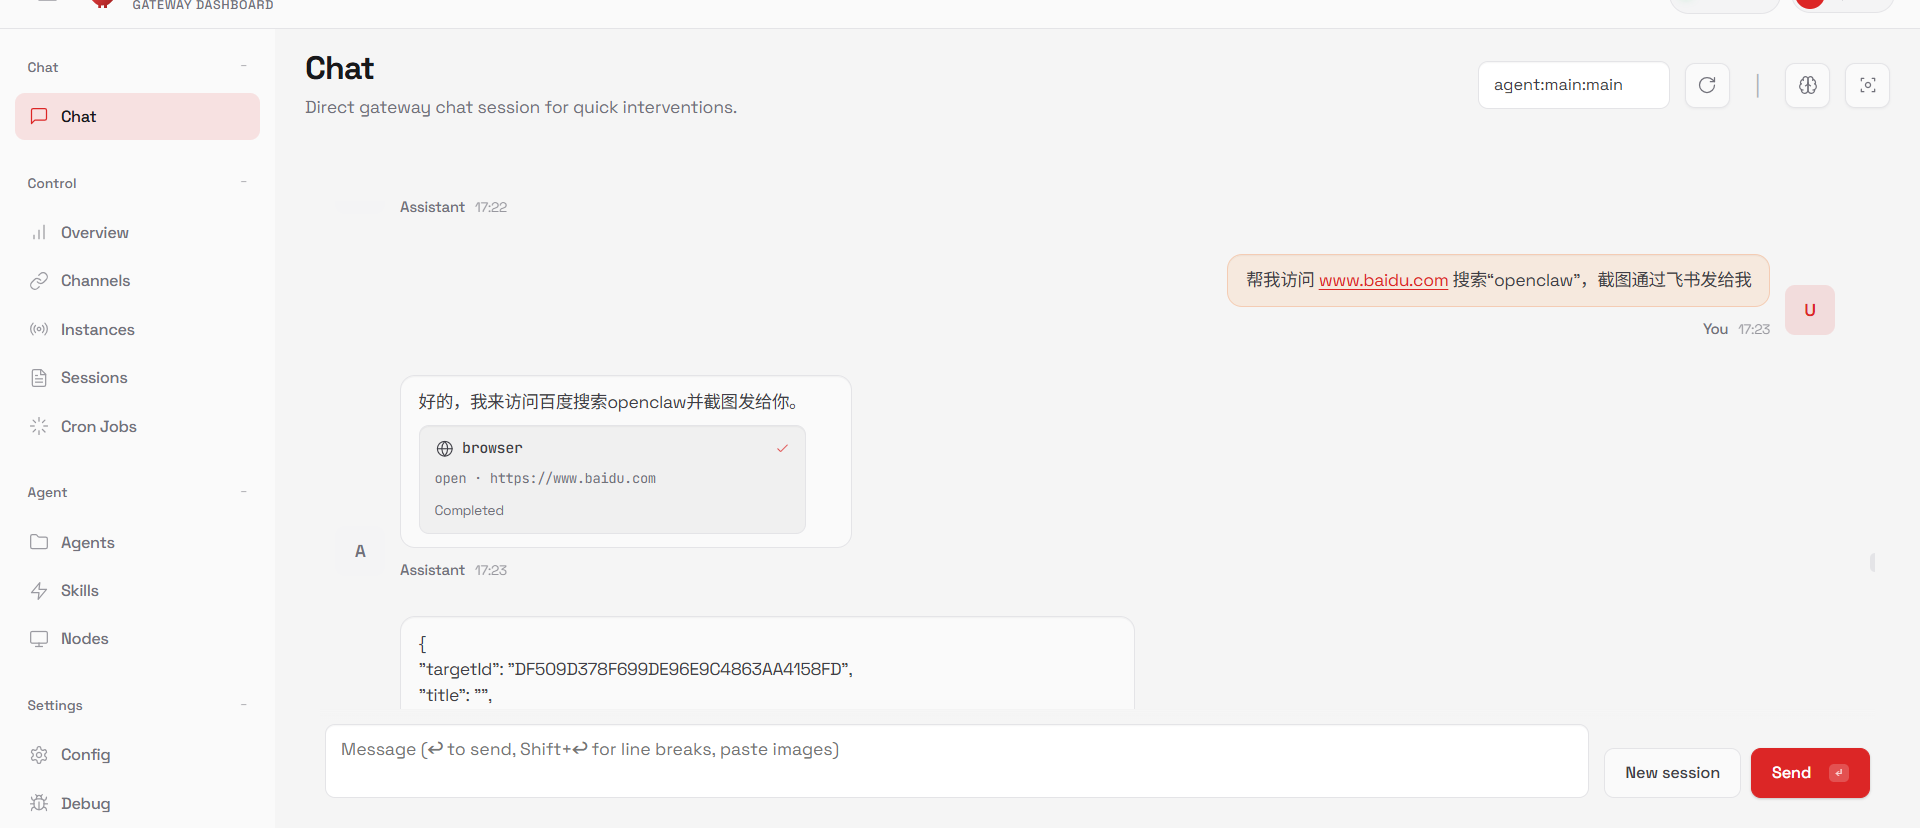Collapse the Settings sidebar group
Viewport: 1920px width, 828px height.
pyautogui.click(x=244, y=705)
